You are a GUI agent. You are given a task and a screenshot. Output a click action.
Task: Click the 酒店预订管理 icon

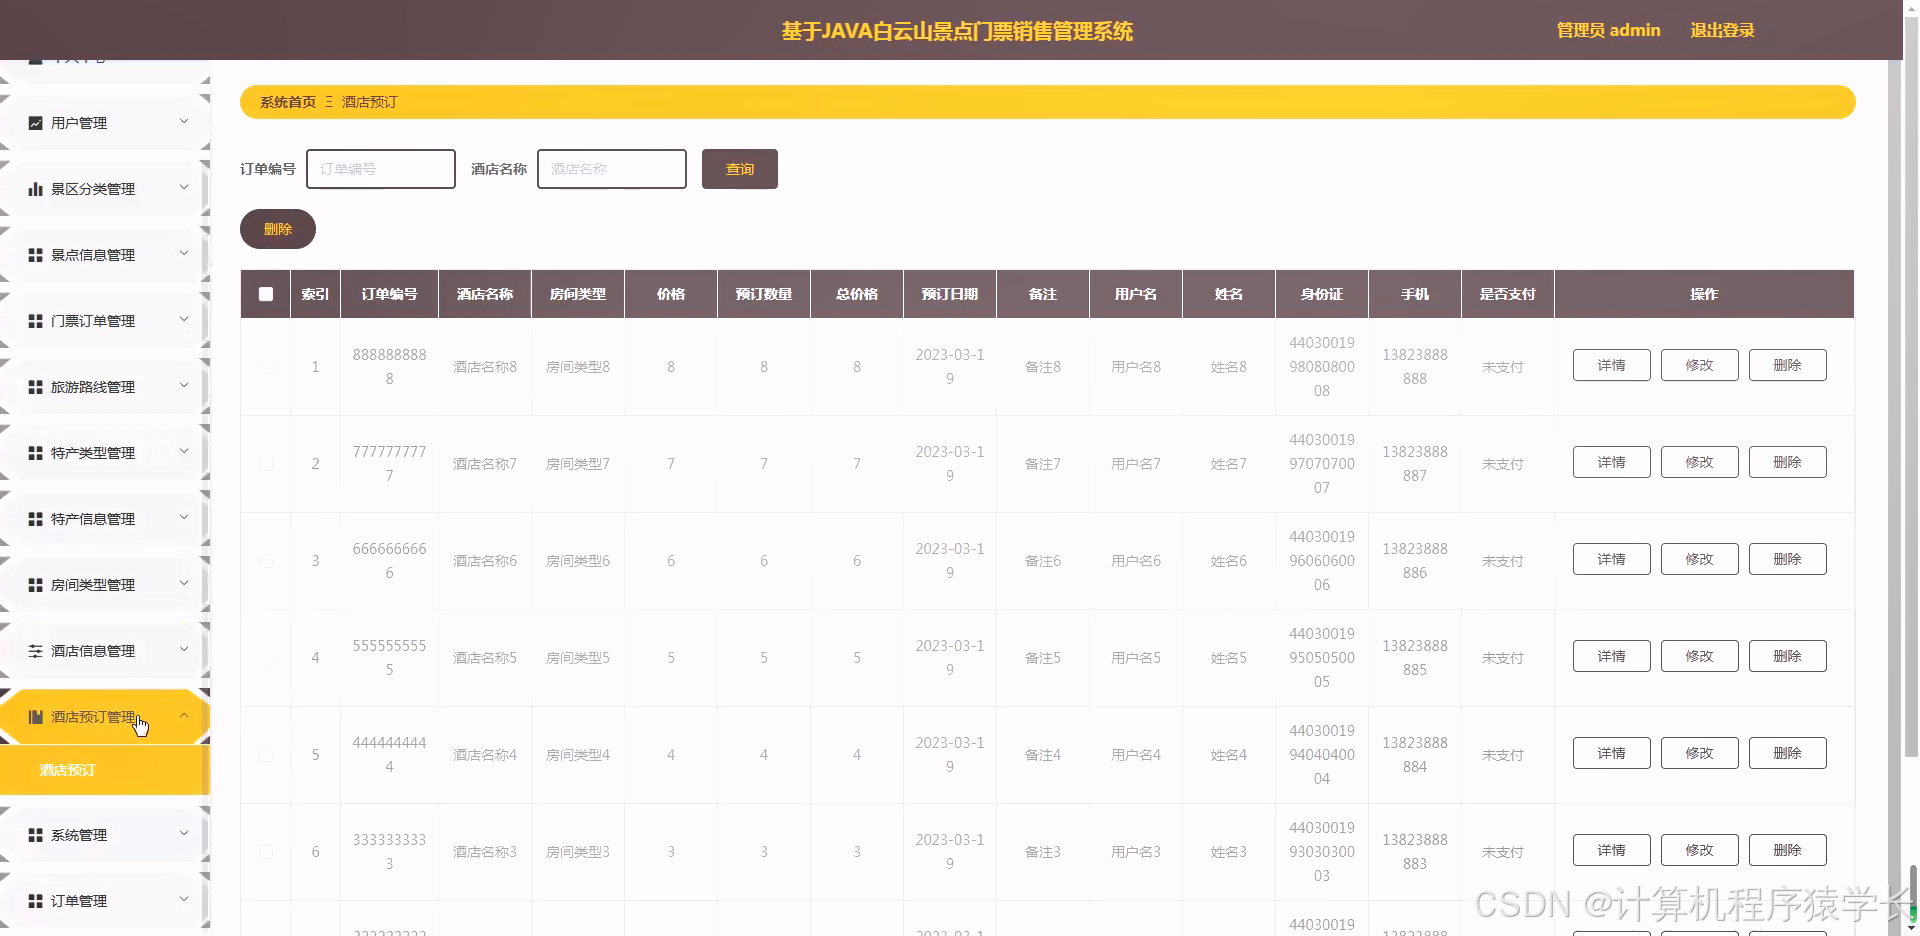(36, 717)
